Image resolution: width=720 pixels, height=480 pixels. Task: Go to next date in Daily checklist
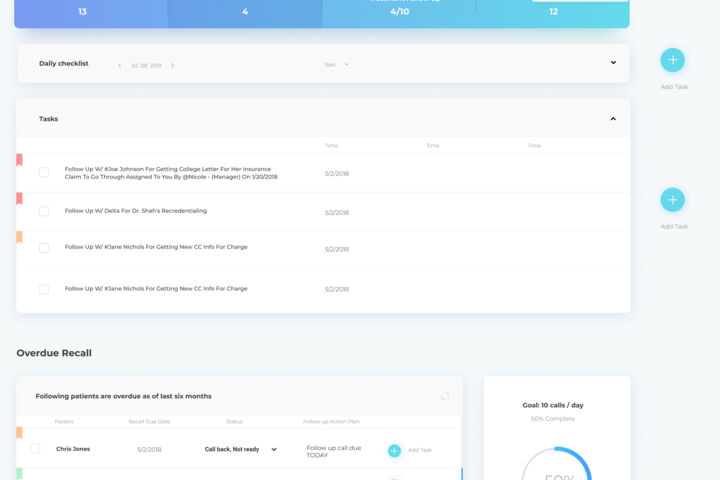pos(172,66)
